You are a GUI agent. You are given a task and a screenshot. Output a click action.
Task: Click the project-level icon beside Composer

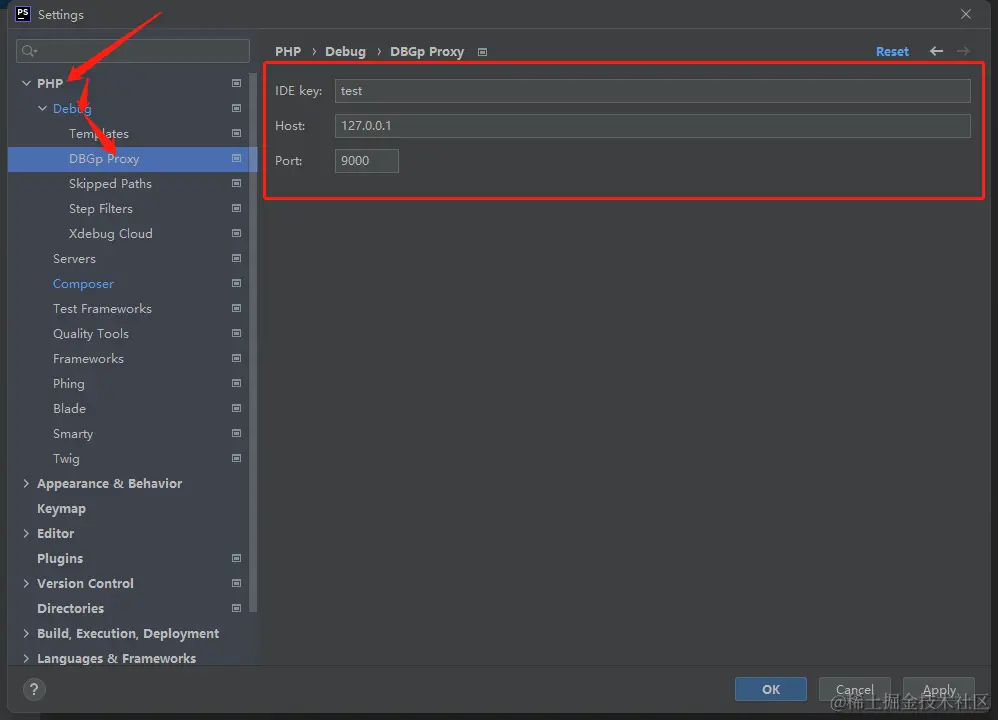pyautogui.click(x=236, y=283)
